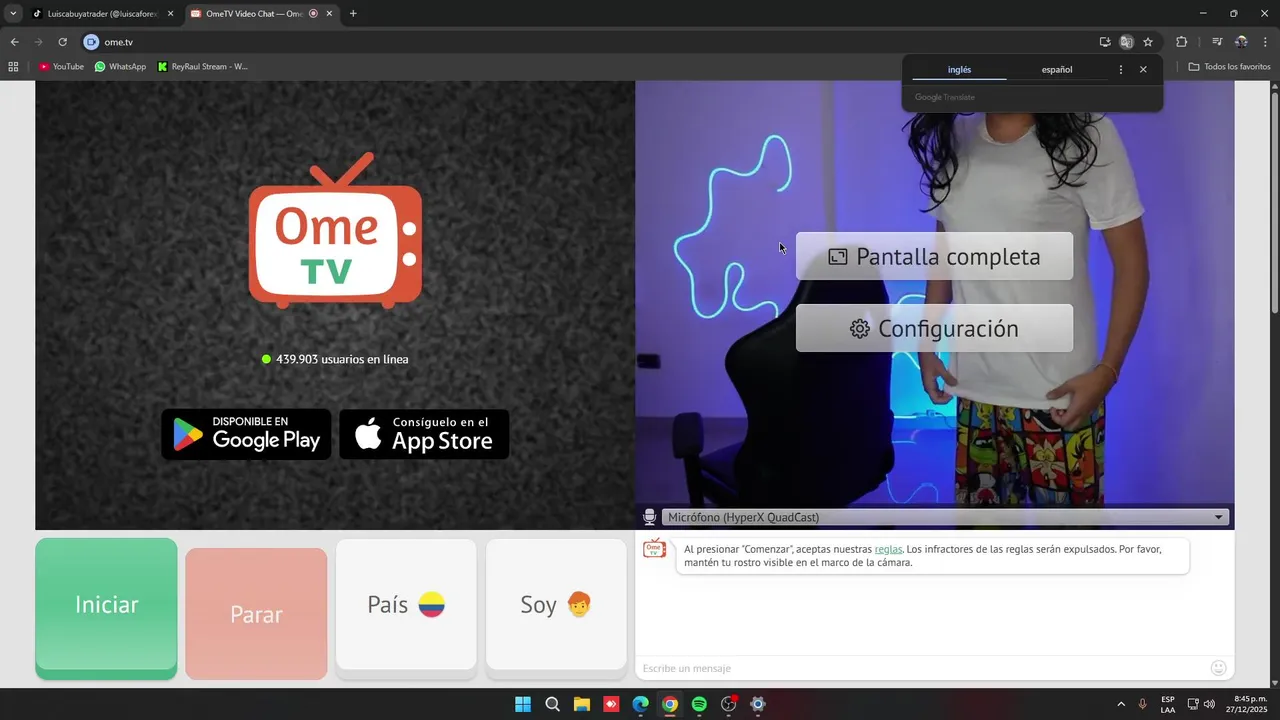Reload the ome.tv page
Viewport: 1280px width, 720px height.
62,42
